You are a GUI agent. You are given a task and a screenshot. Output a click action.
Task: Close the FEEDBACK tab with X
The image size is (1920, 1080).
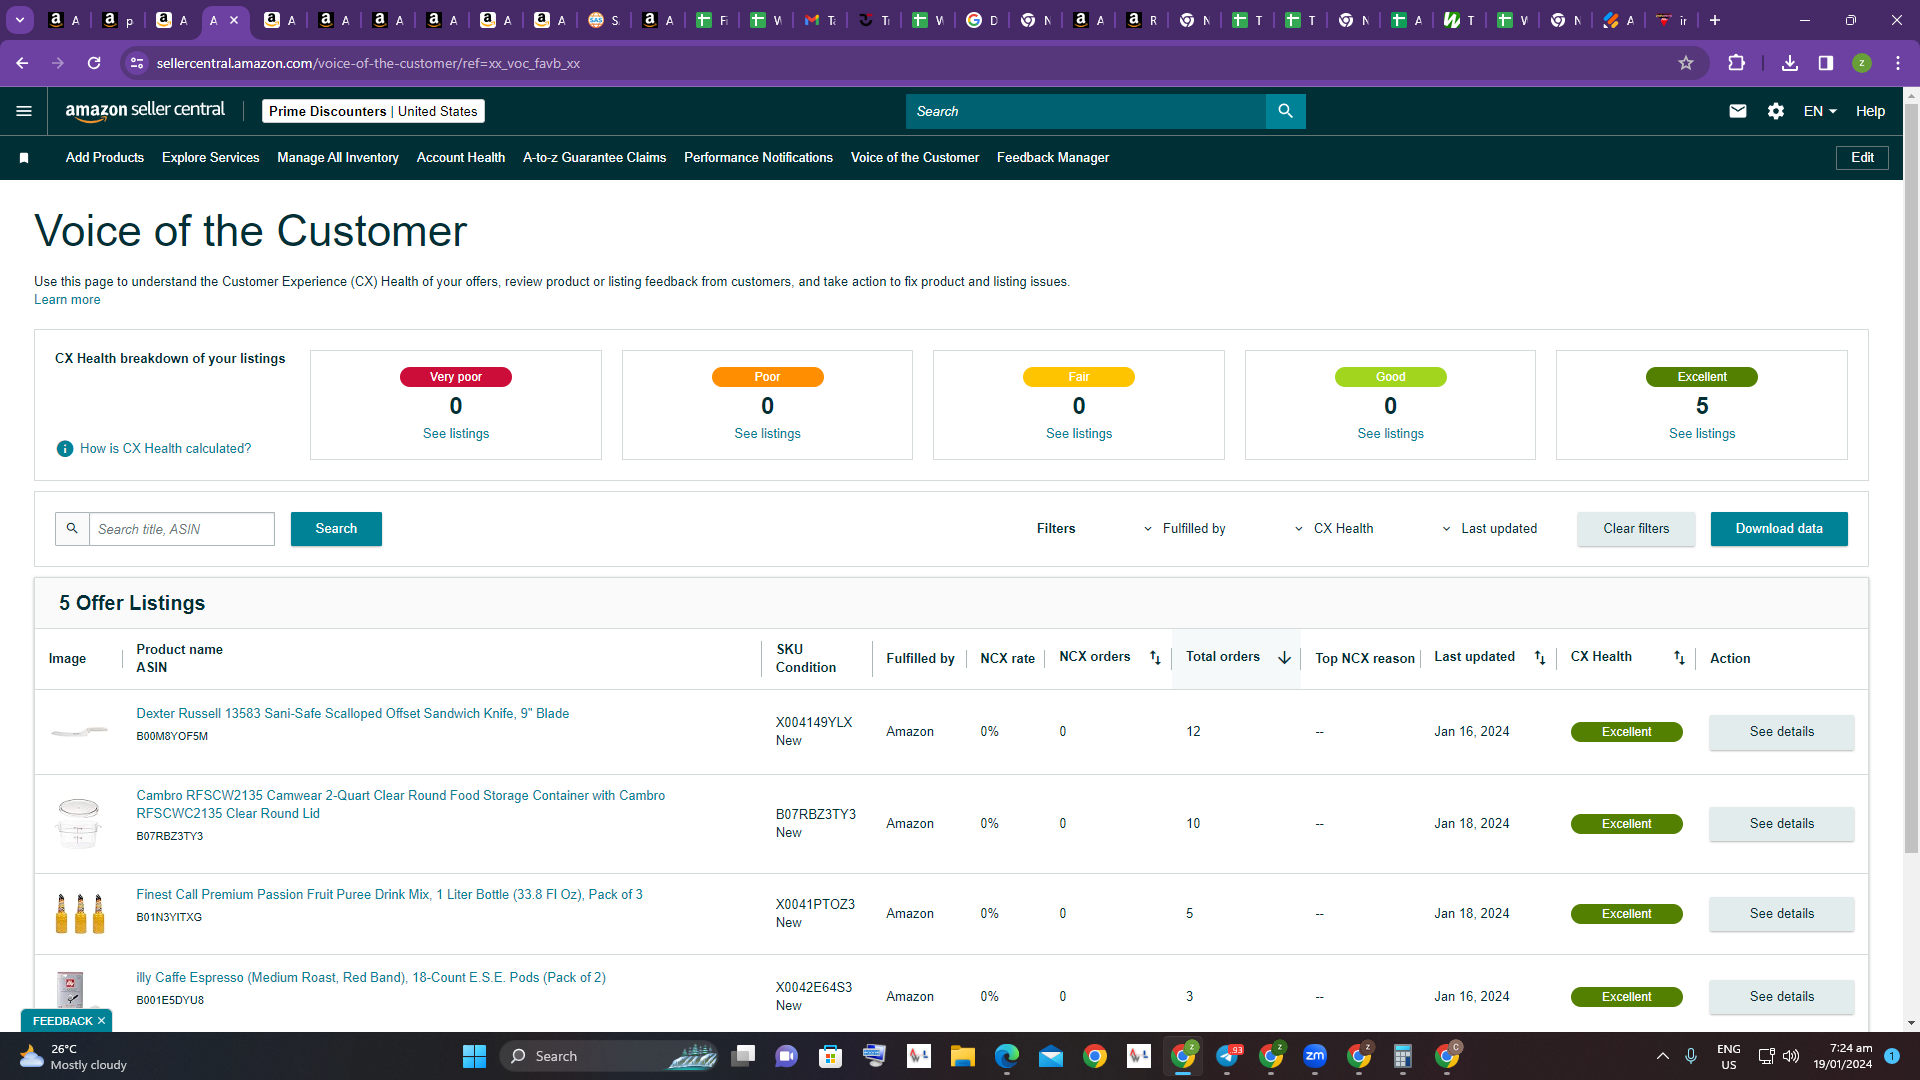(x=101, y=1021)
